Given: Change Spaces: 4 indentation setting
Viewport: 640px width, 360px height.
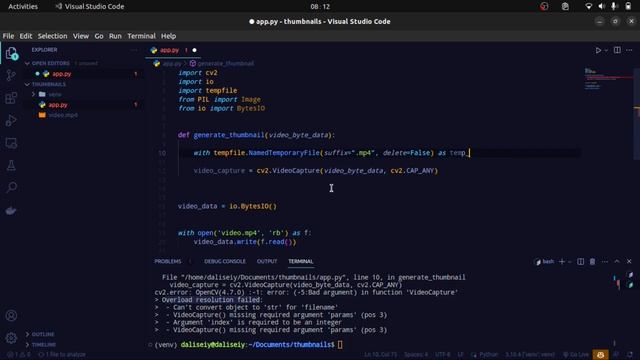Looking at the screenshot, I should point(416,355).
